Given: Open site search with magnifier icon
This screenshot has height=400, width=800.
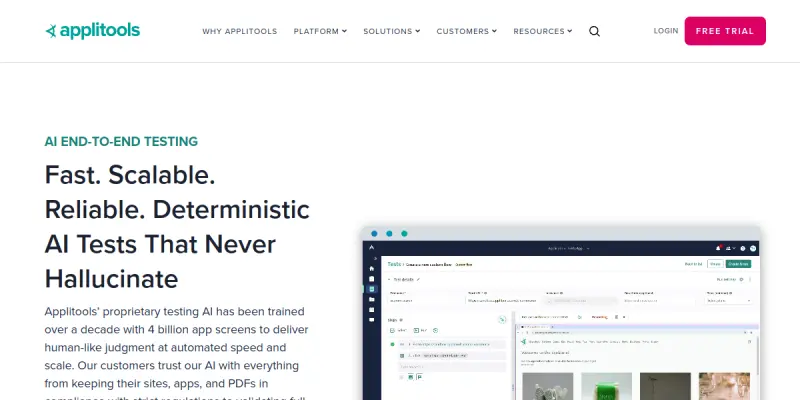Looking at the screenshot, I should pyautogui.click(x=594, y=31).
